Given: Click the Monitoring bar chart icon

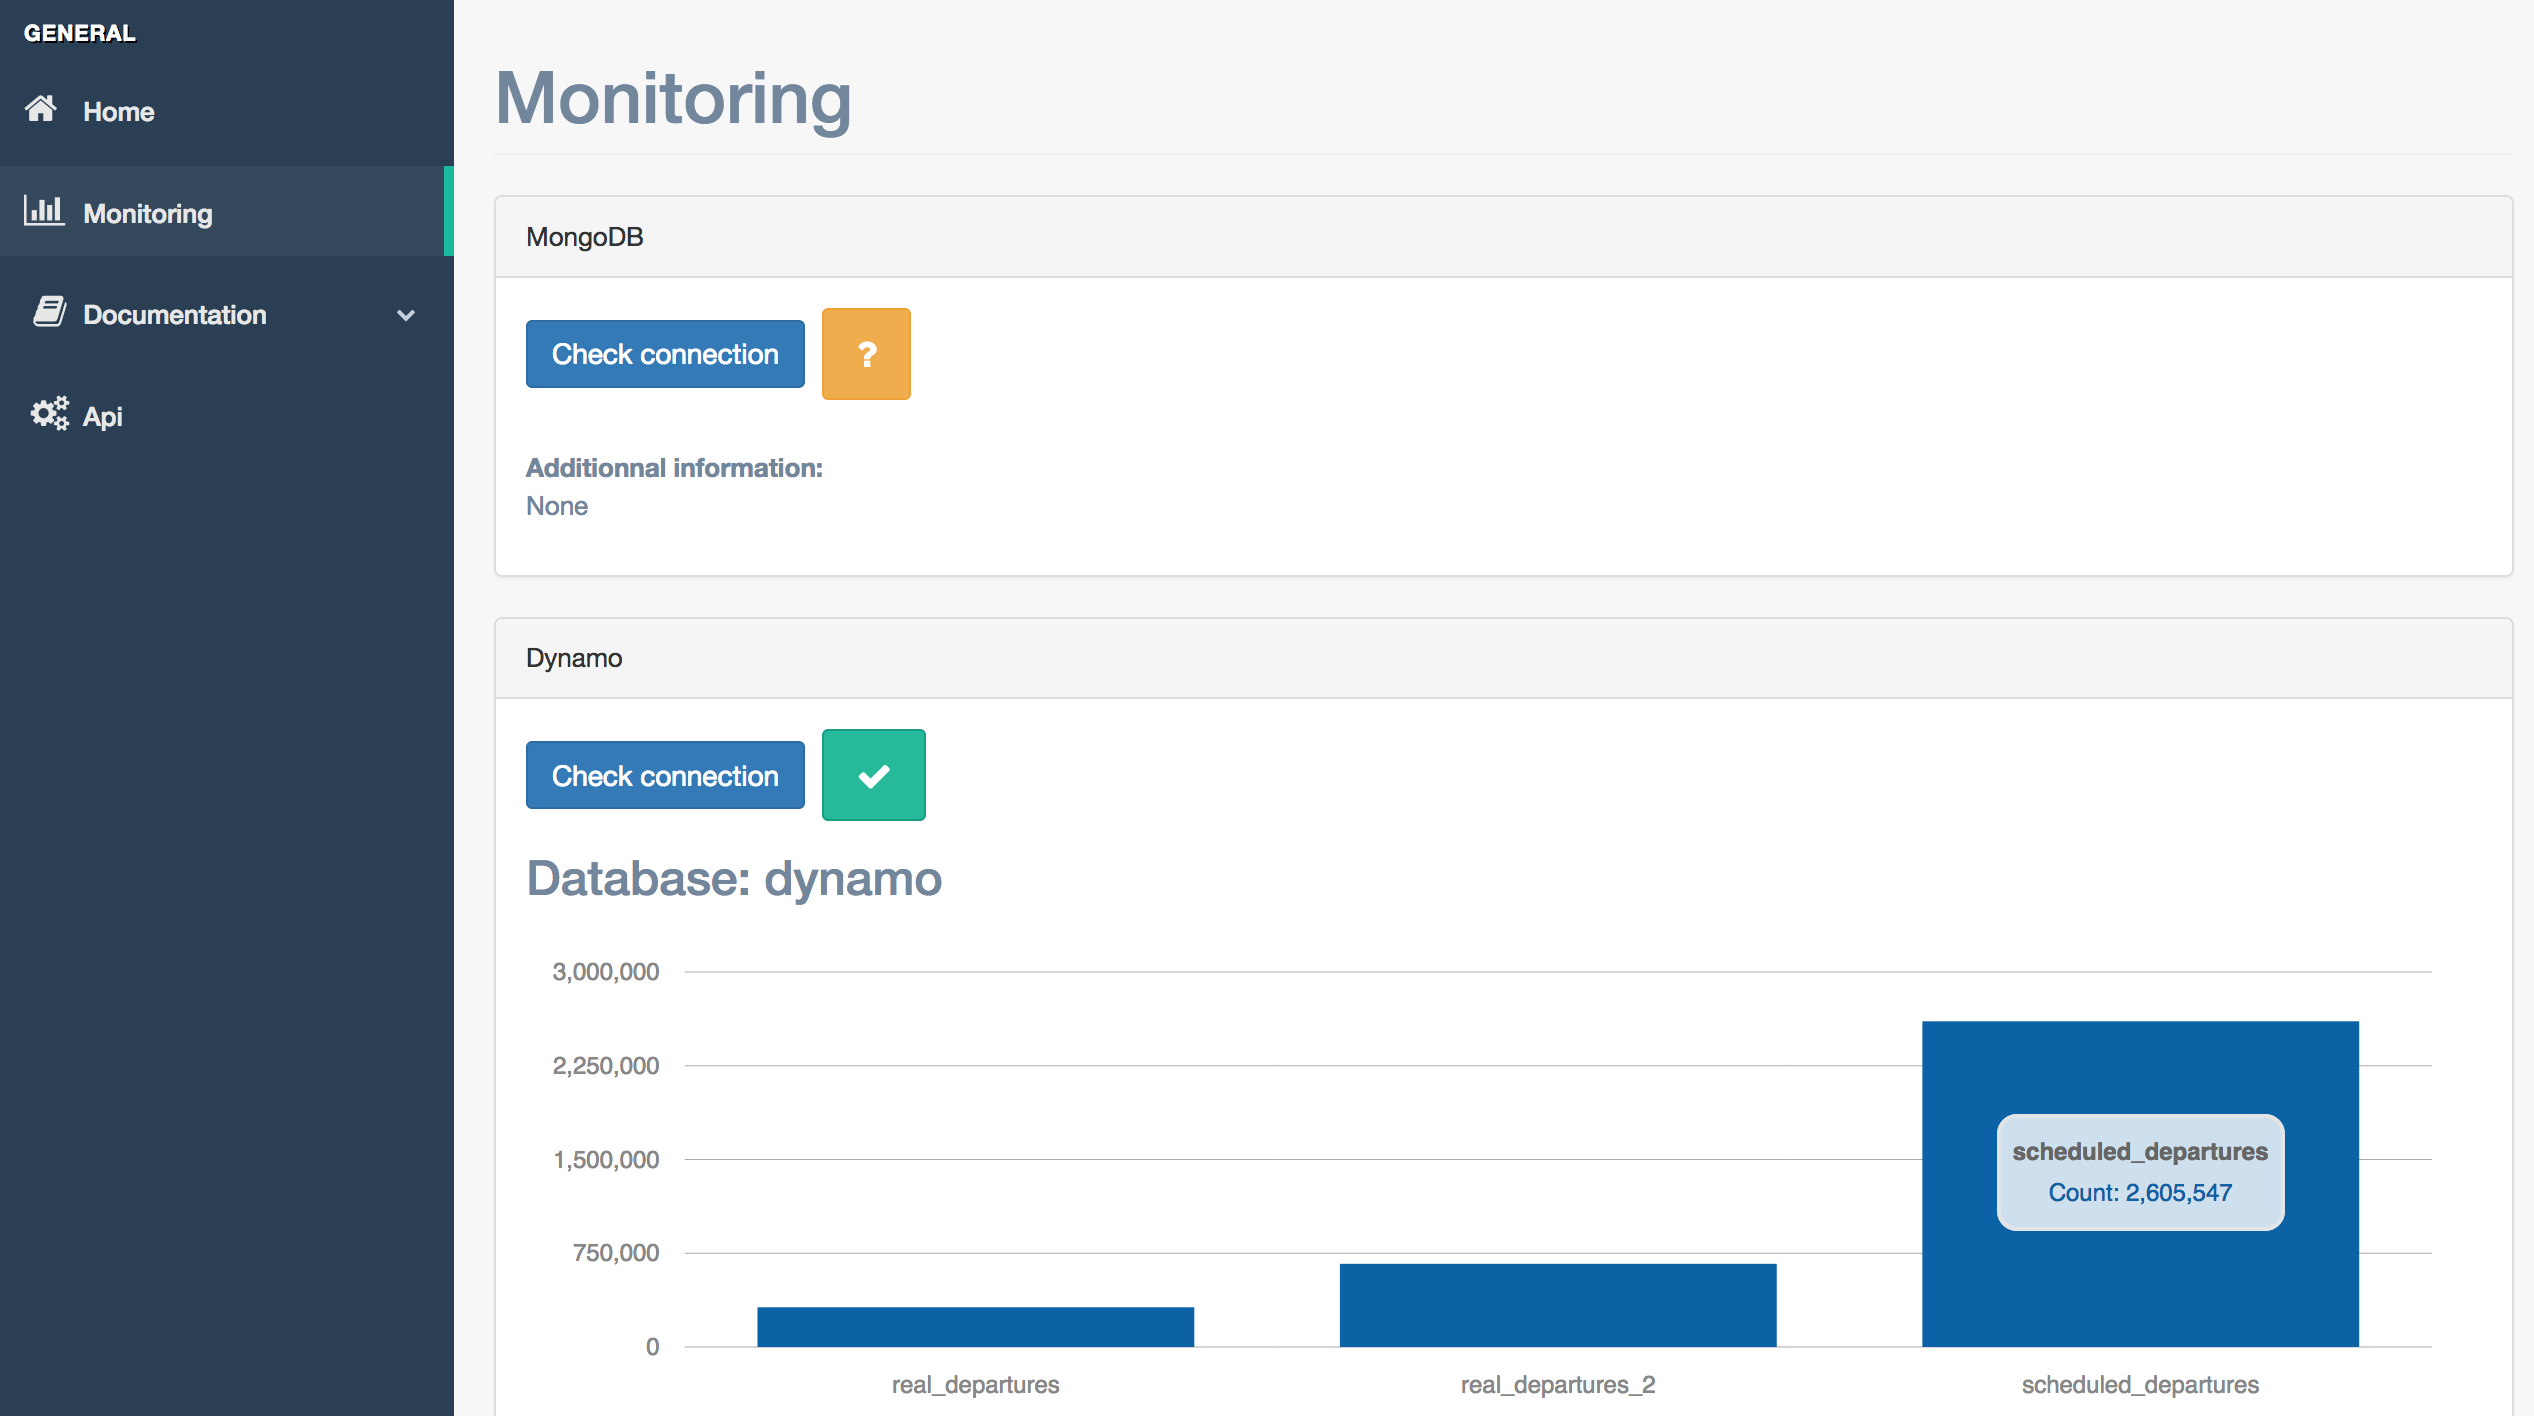Looking at the screenshot, I should pos(44,211).
